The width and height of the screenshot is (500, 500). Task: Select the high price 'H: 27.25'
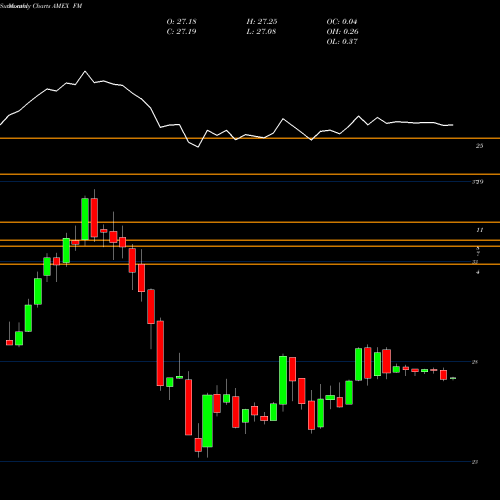click(262, 22)
